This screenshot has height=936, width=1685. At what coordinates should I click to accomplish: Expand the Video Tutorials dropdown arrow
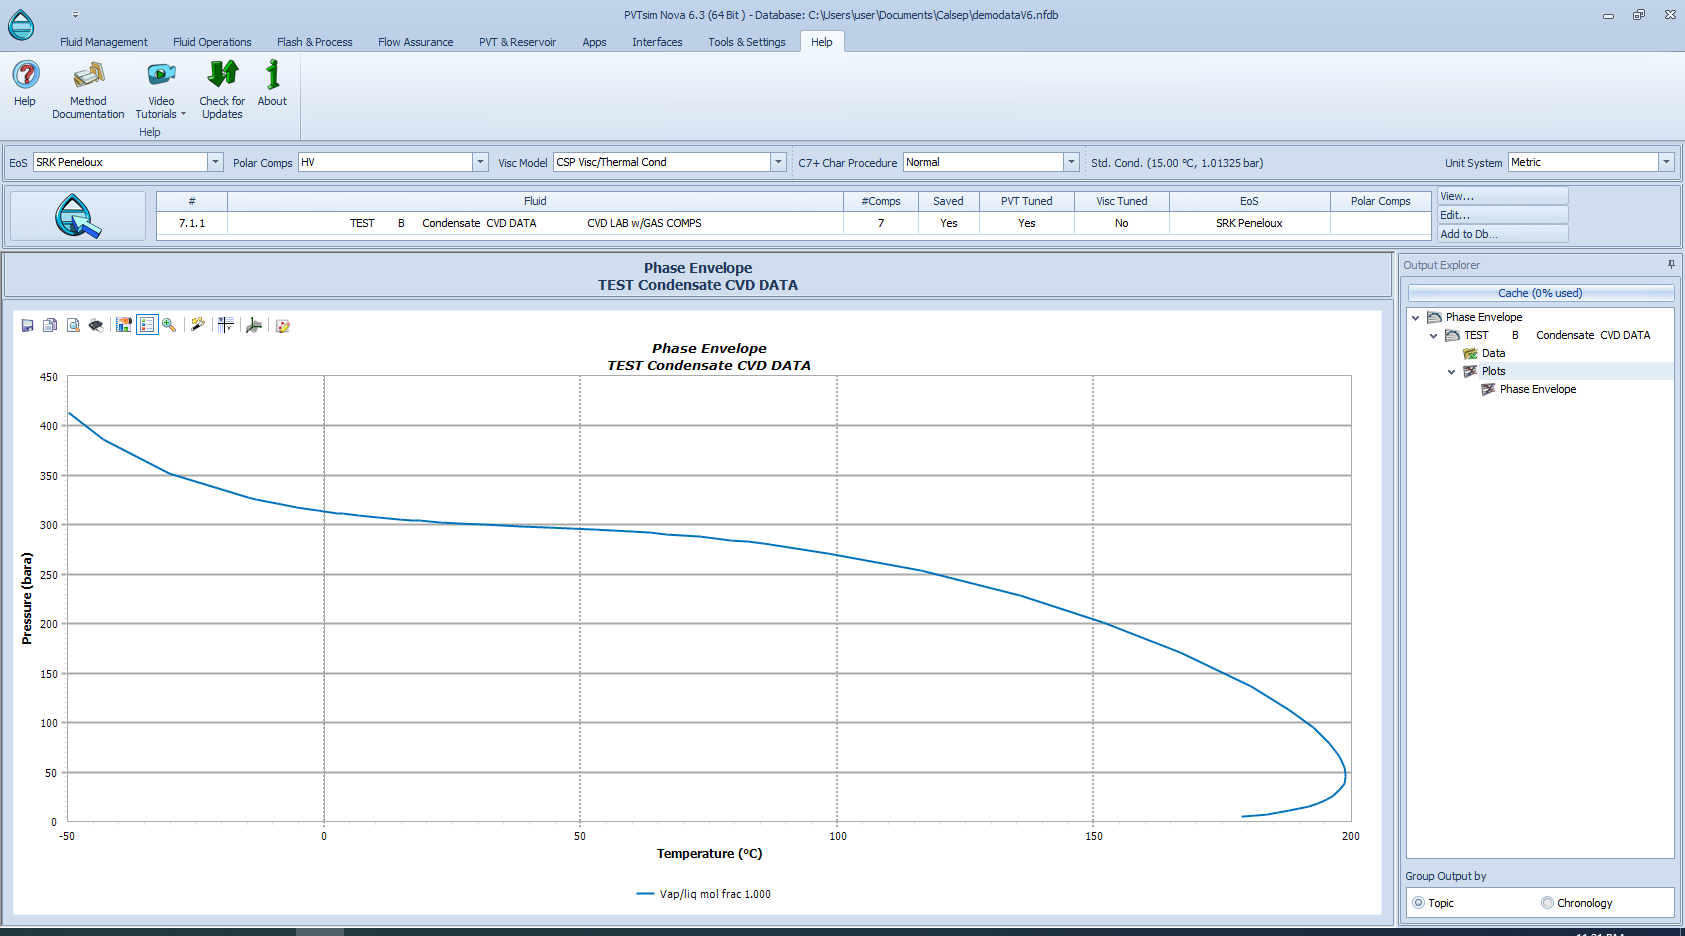[183, 114]
